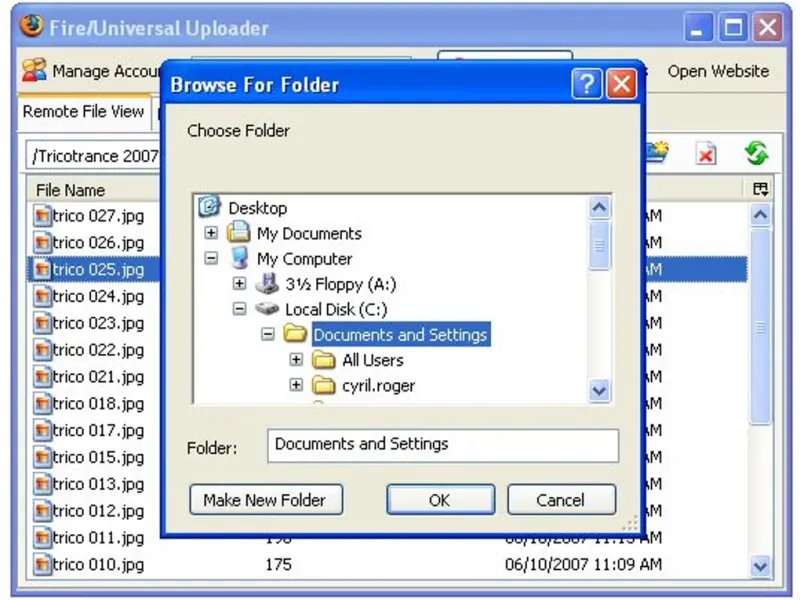Select Local Disk (C:) entry

coord(336,310)
